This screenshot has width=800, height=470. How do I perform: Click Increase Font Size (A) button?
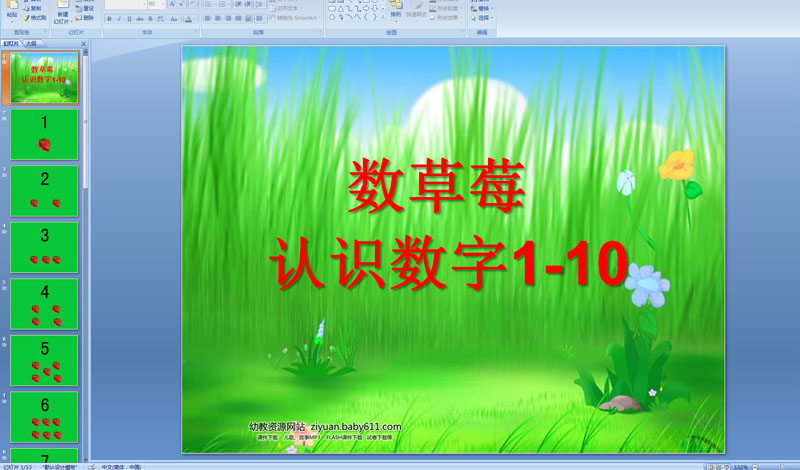172,4
